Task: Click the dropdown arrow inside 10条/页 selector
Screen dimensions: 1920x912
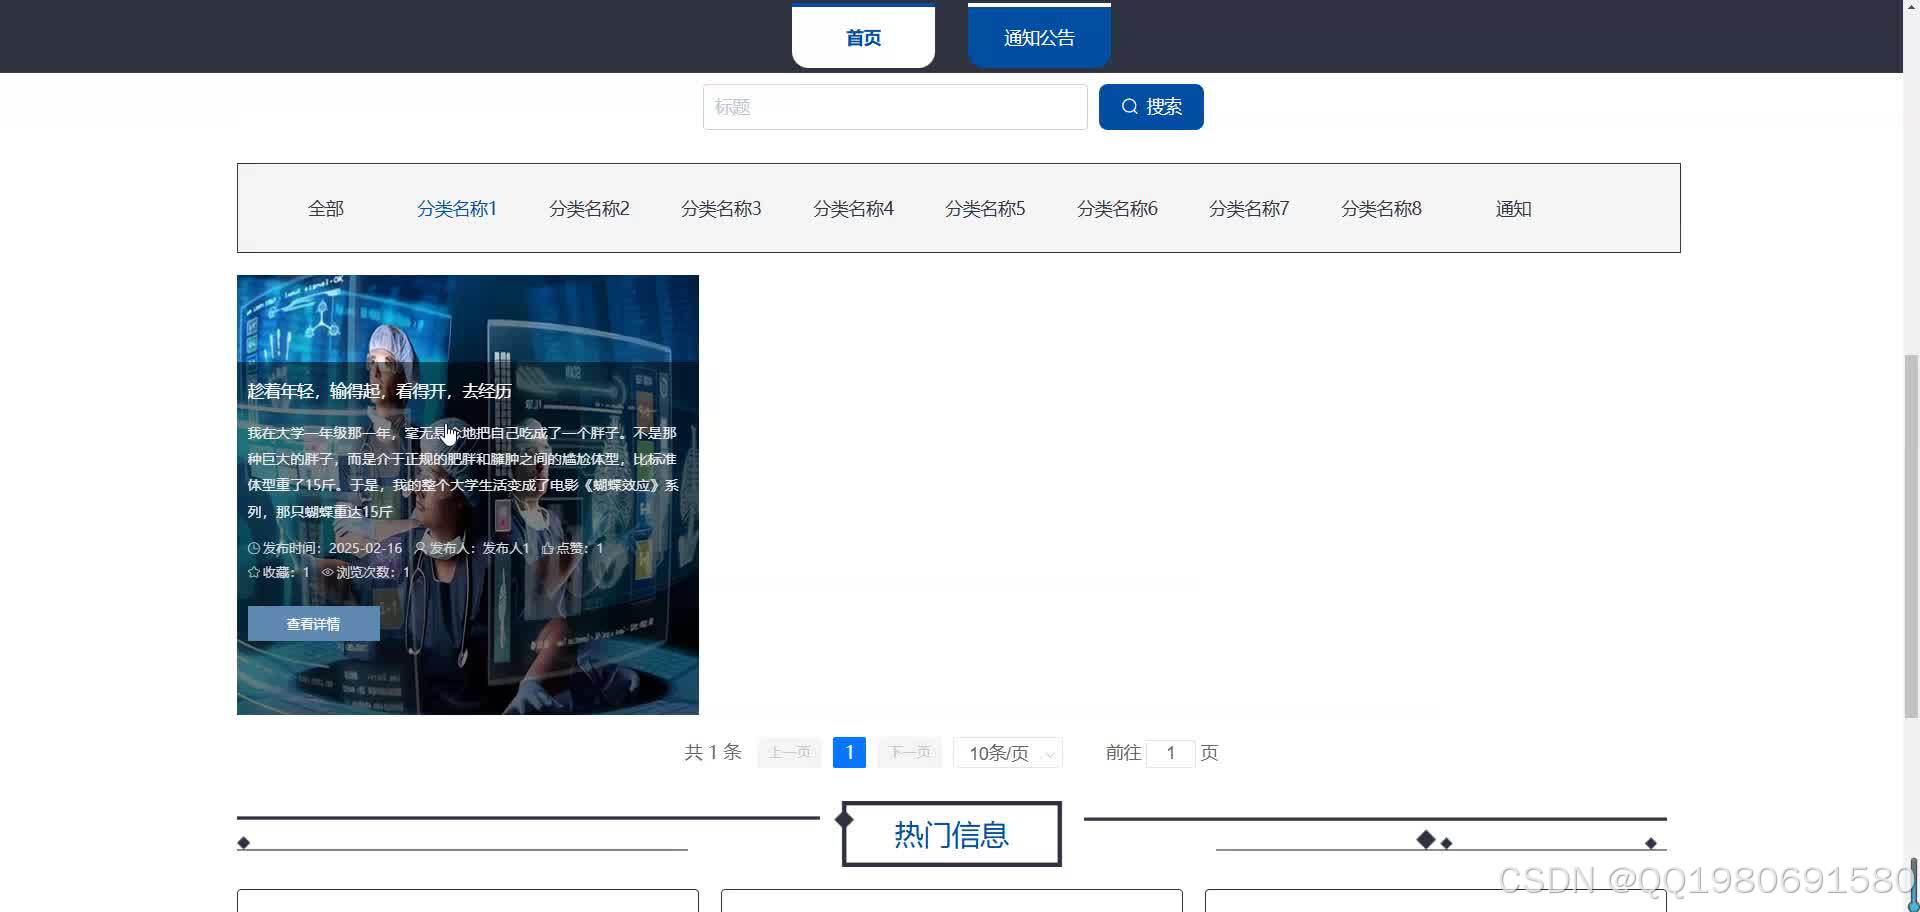Action: coord(1048,753)
